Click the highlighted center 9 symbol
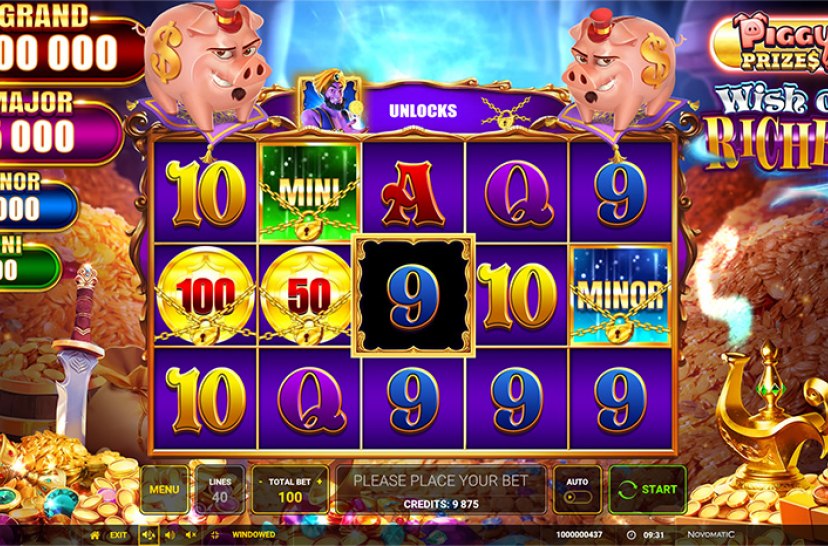This screenshot has height=546, width=828. 413,295
